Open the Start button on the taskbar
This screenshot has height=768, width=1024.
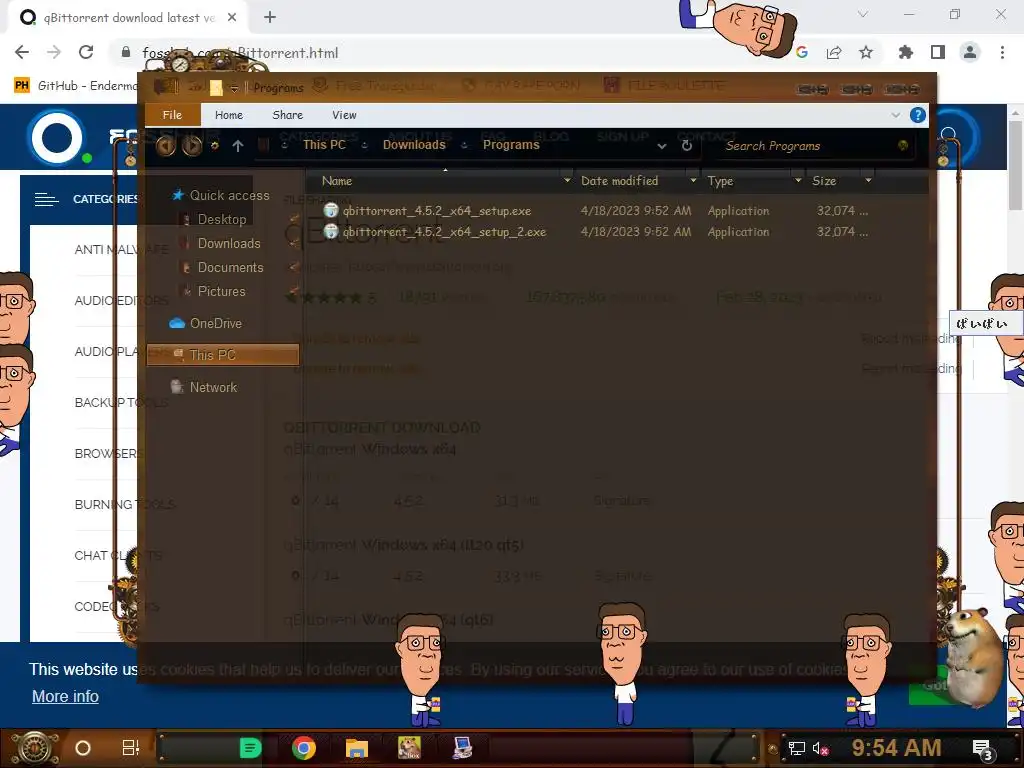35,748
